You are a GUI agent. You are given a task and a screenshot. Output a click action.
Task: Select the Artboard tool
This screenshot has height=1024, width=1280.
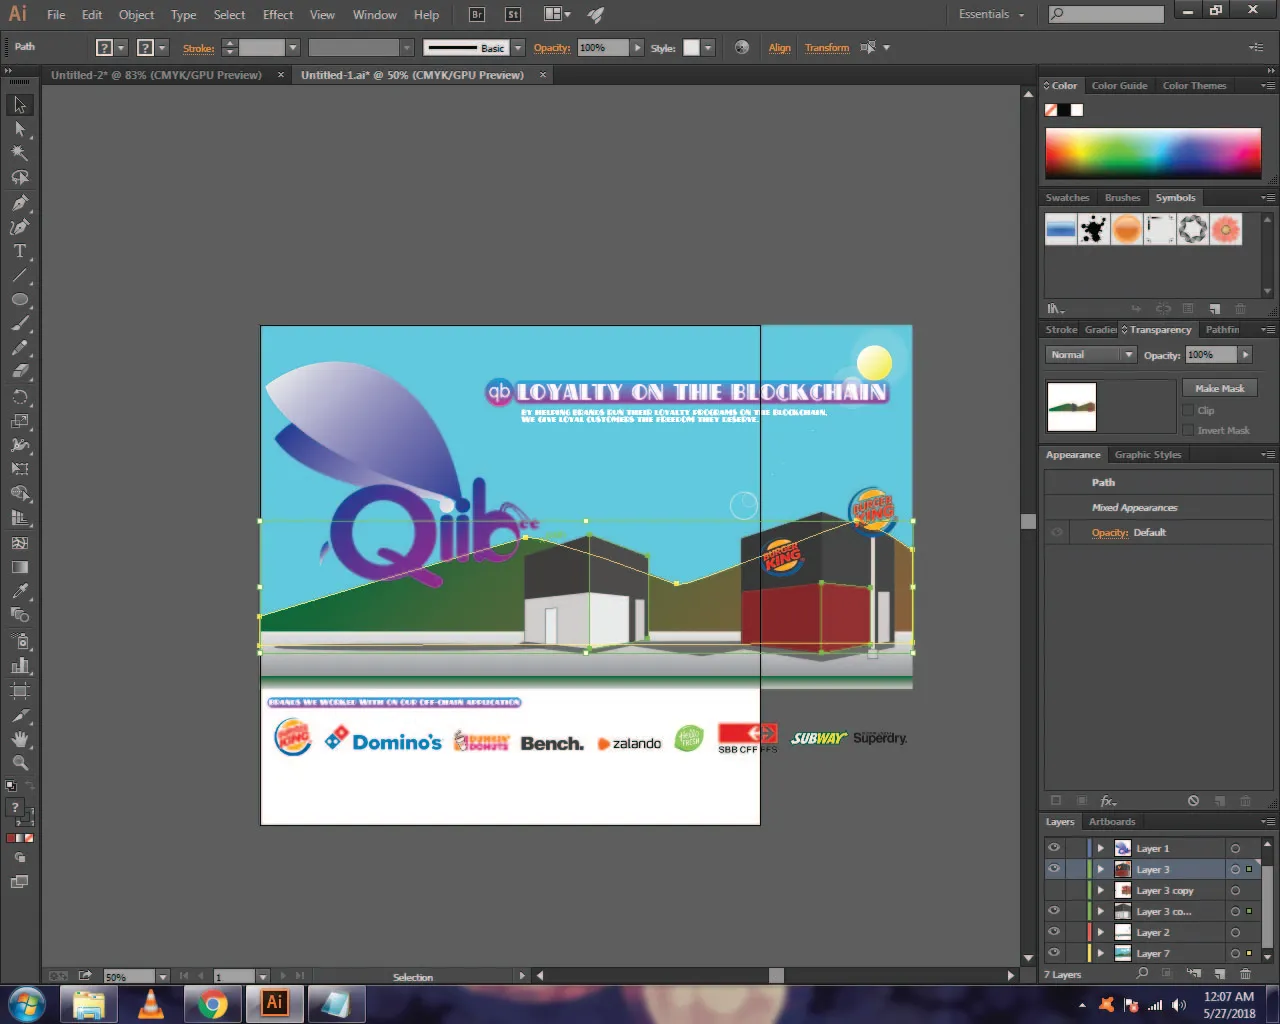click(19, 690)
